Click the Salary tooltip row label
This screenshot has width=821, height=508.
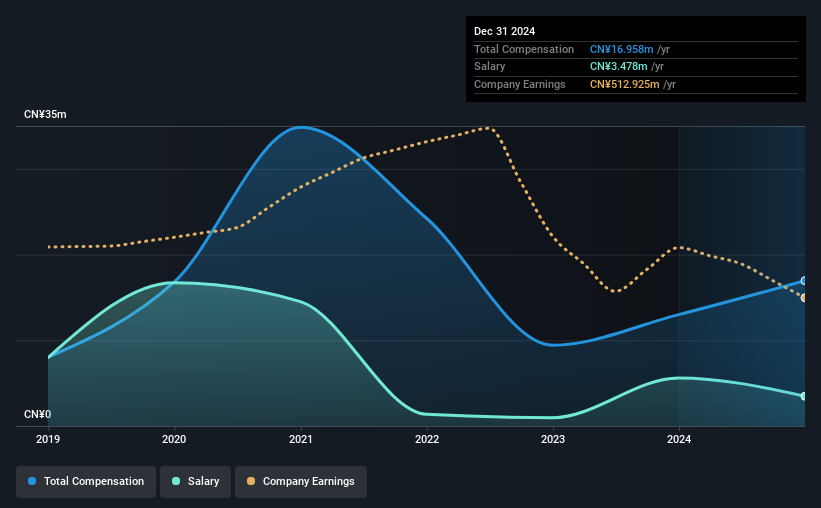[x=490, y=67]
